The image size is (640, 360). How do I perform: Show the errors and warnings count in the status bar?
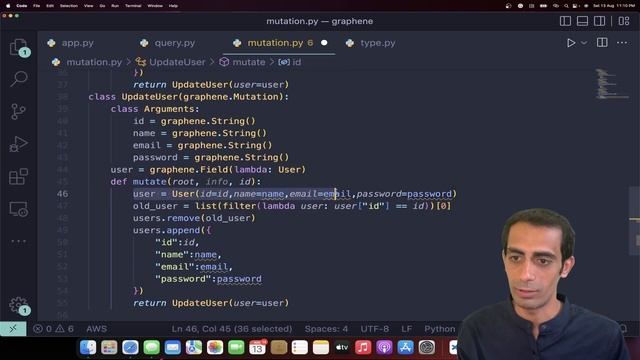[x=53, y=329]
